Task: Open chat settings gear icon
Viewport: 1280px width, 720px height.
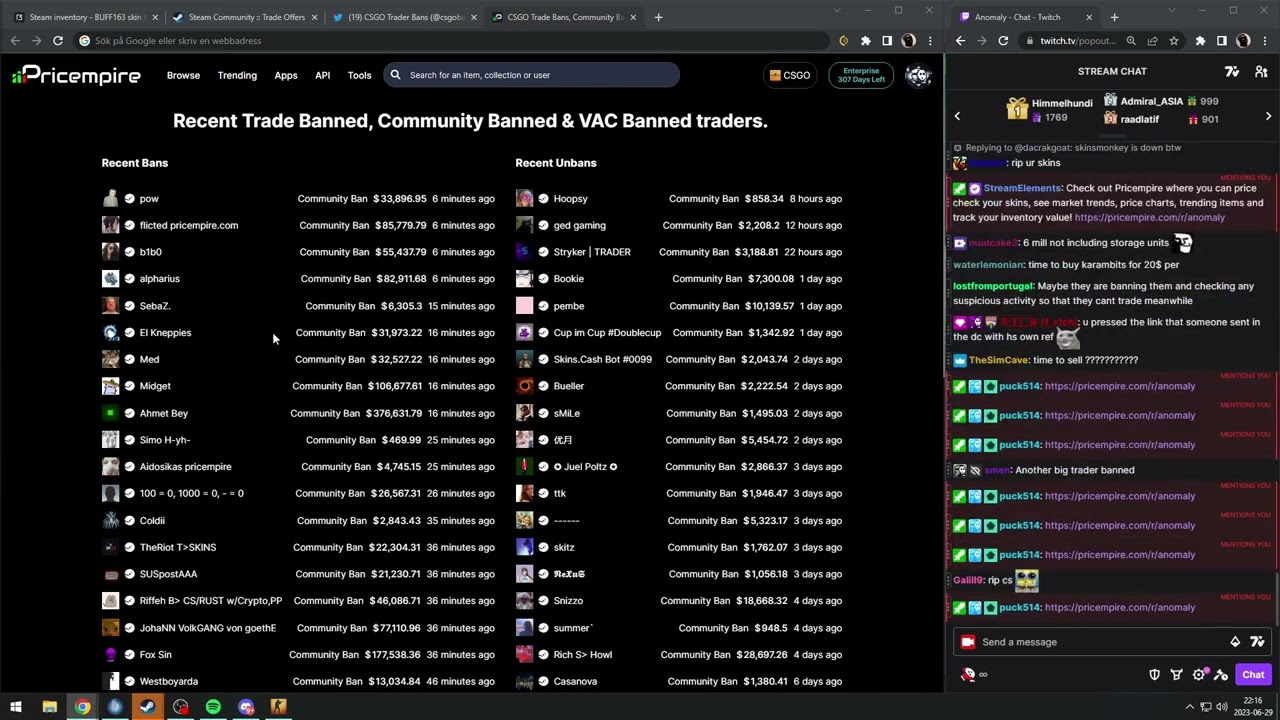Action: tap(1199, 675)
